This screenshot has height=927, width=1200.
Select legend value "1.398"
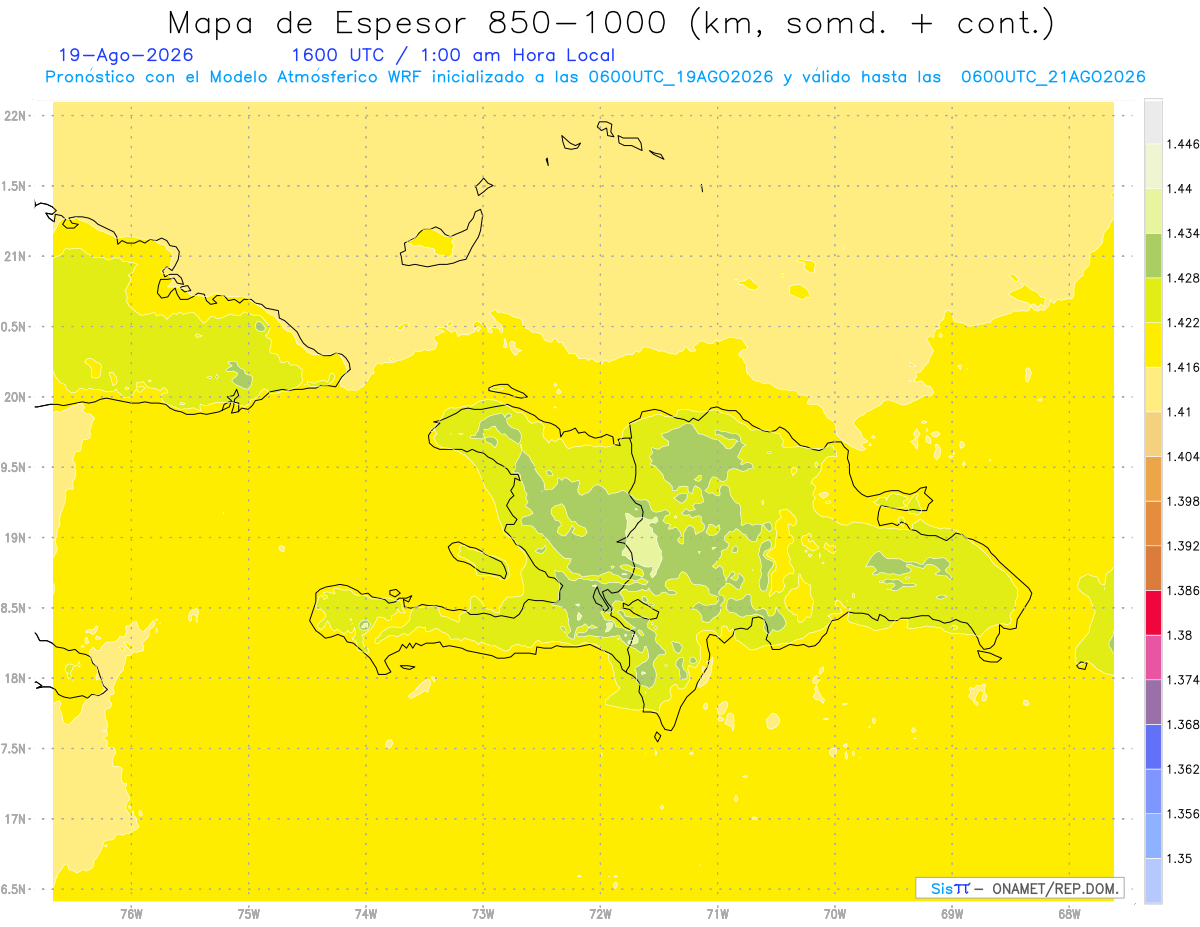coord(1182,501)
